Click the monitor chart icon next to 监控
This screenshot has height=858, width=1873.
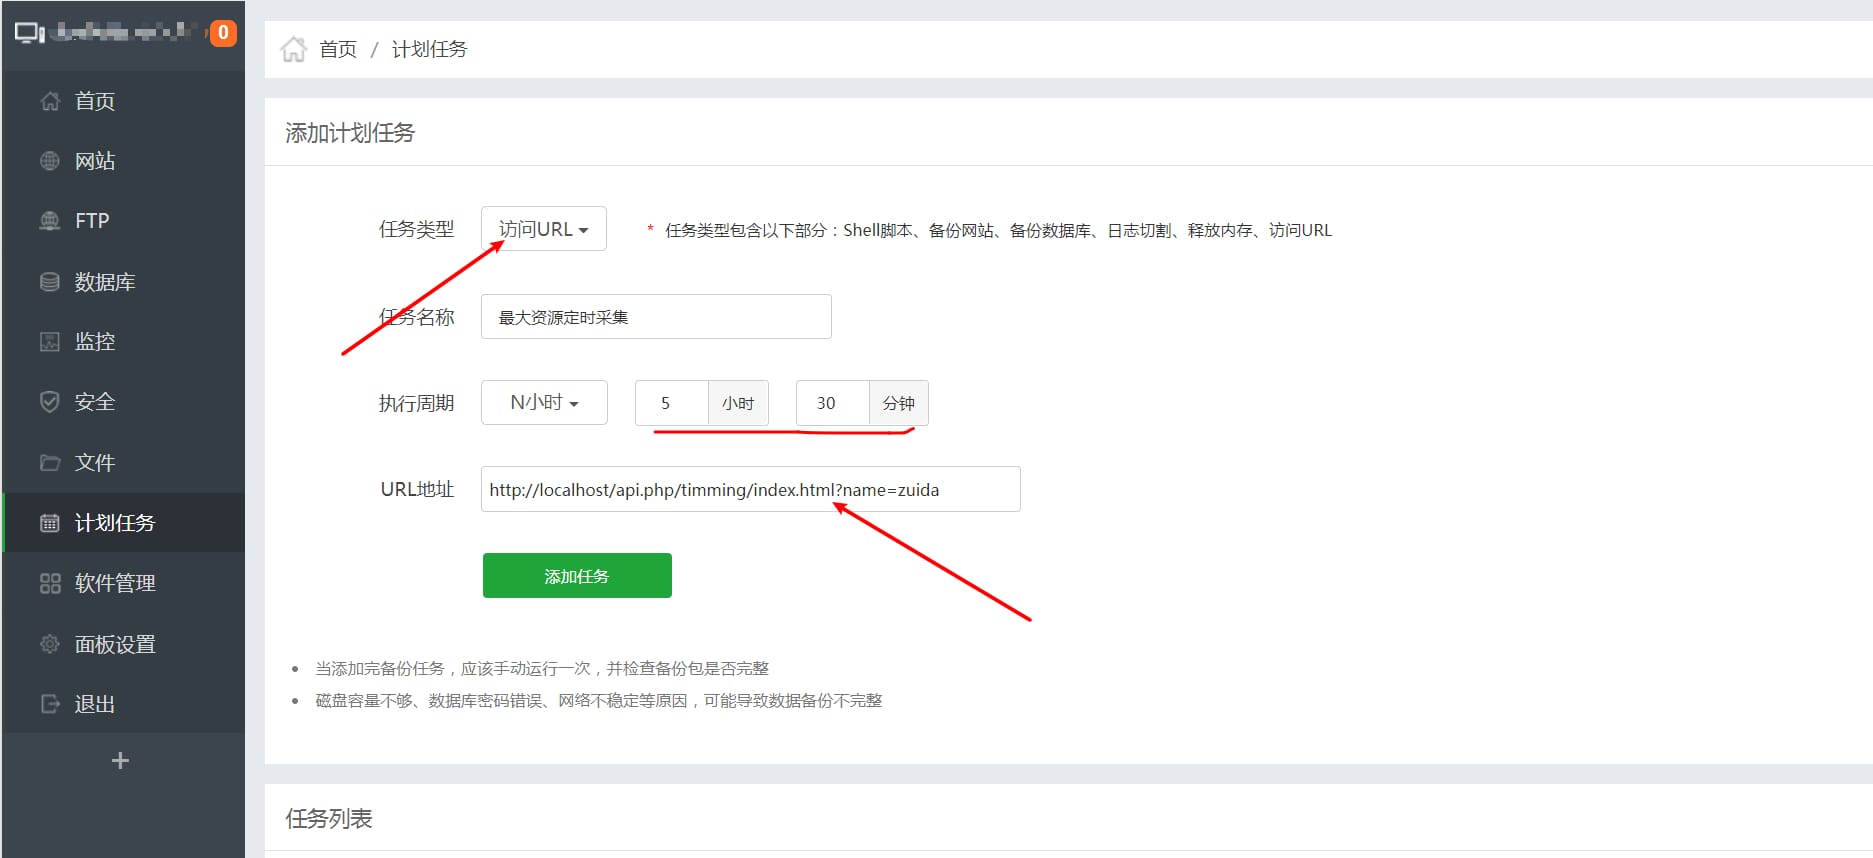(x=50, y=342)
